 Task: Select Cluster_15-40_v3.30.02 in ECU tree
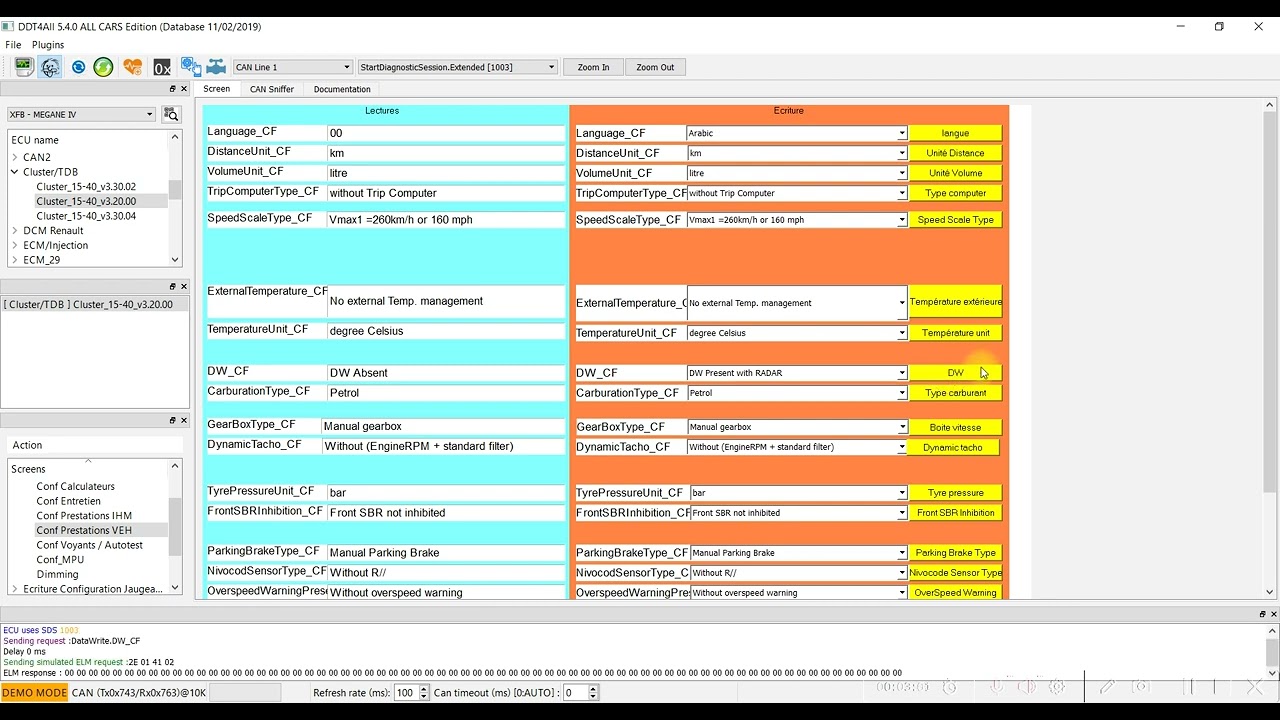tap(86, 187)
